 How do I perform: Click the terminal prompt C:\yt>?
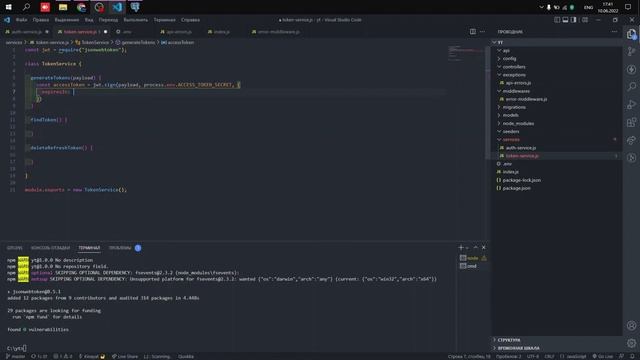point(16,348)
